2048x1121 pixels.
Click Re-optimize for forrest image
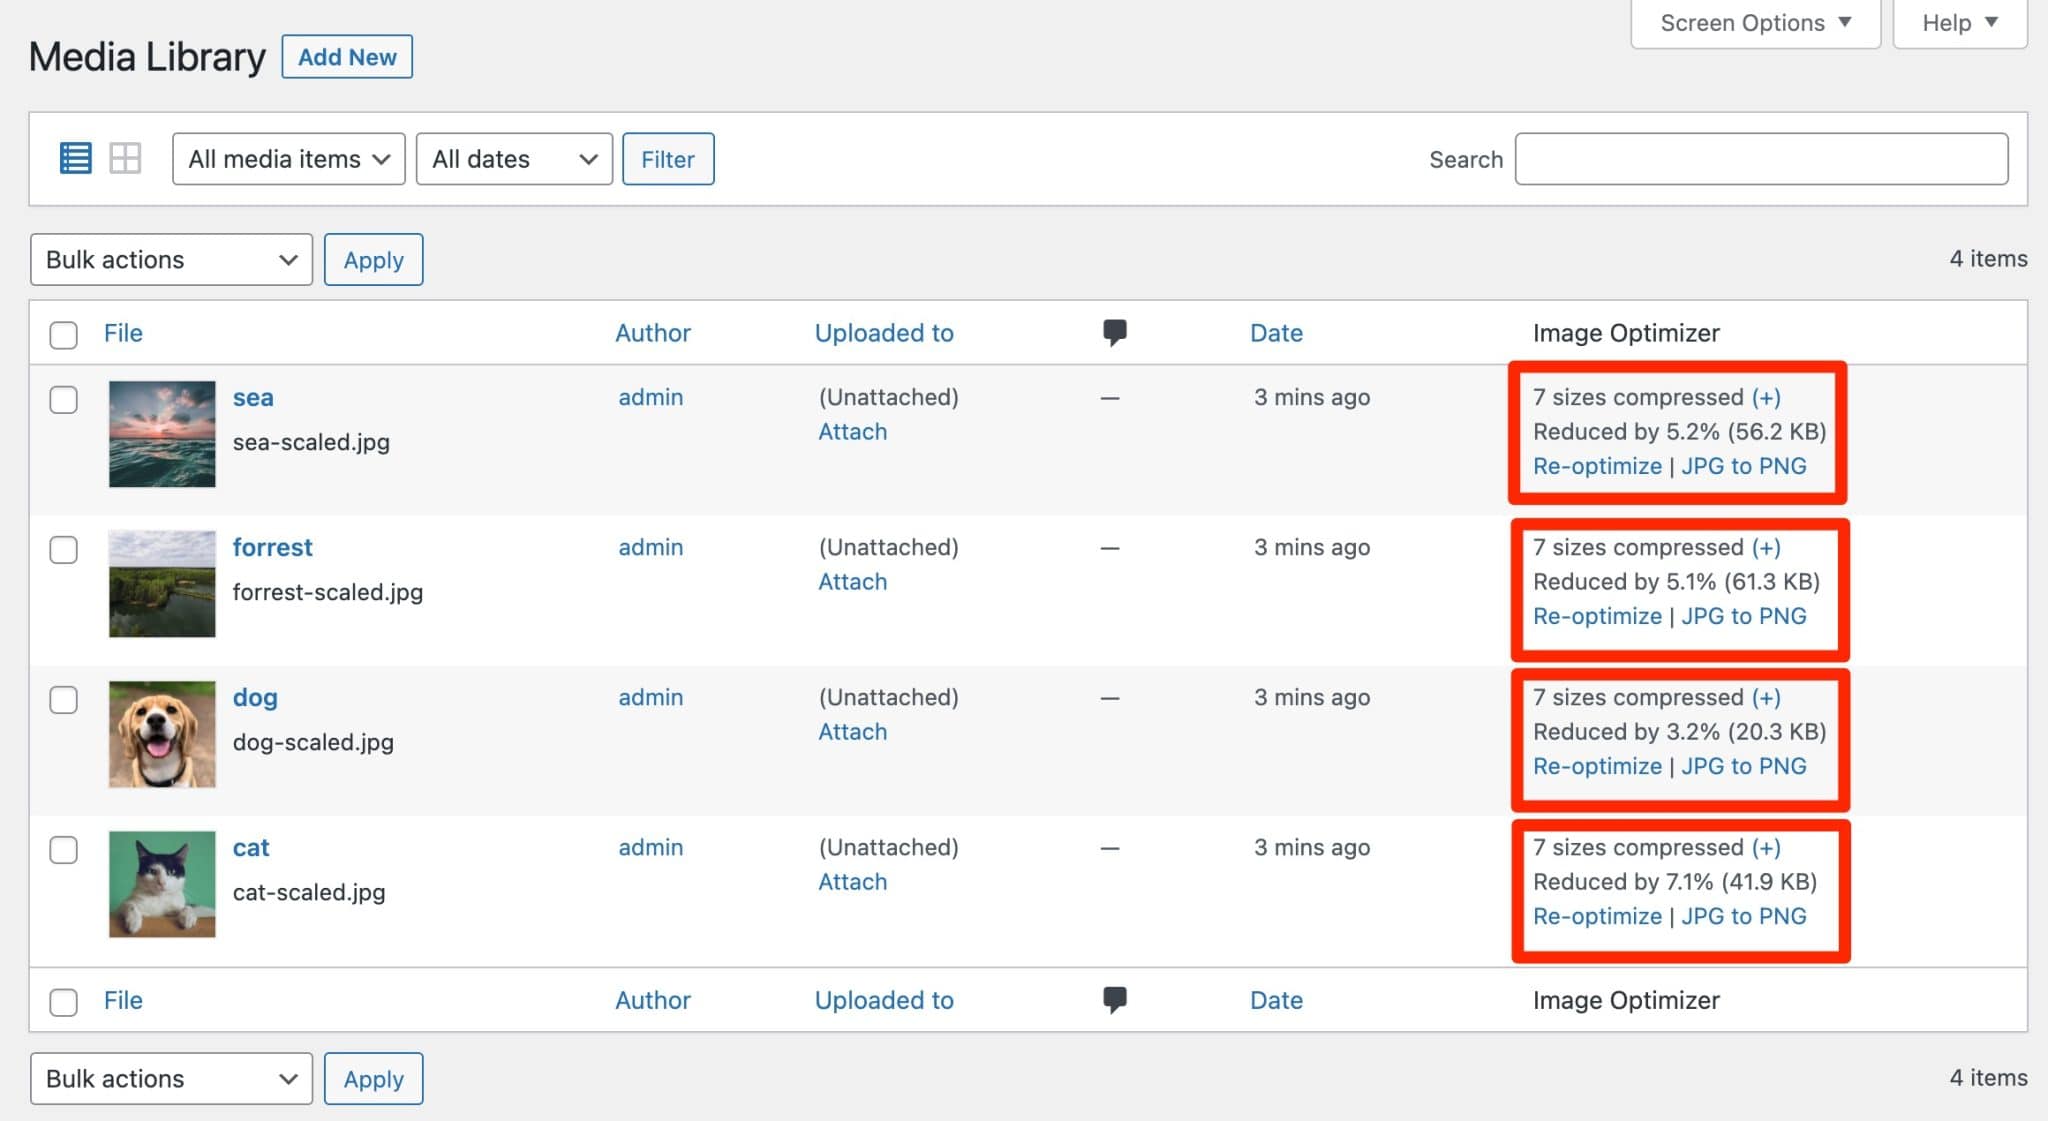coord(1597,616)
